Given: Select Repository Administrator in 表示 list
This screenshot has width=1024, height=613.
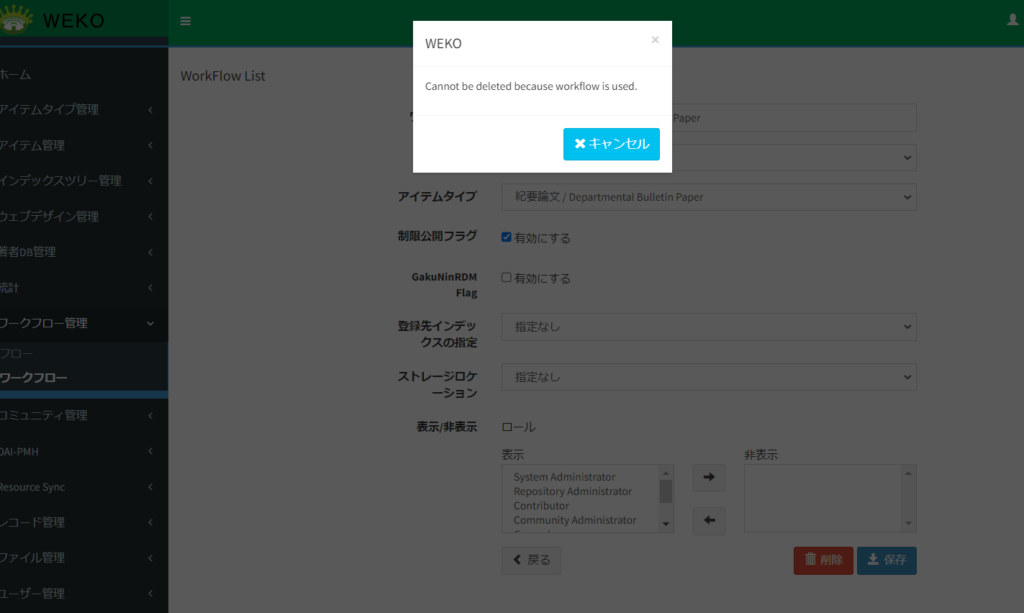Looking at the screenshot, I should [572, 492].
